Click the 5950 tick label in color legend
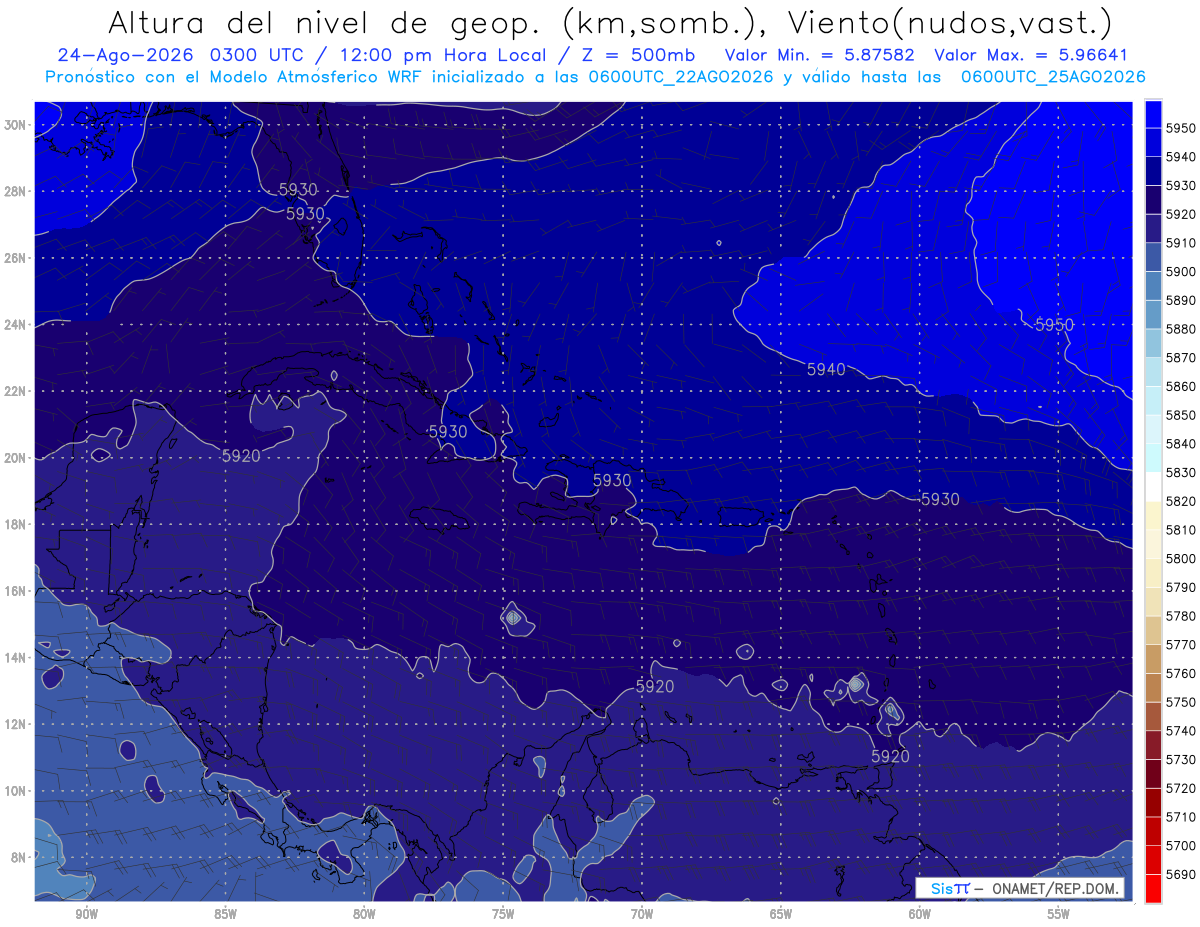Viewport: 1200px width, 927px height. click(1181, 129)
